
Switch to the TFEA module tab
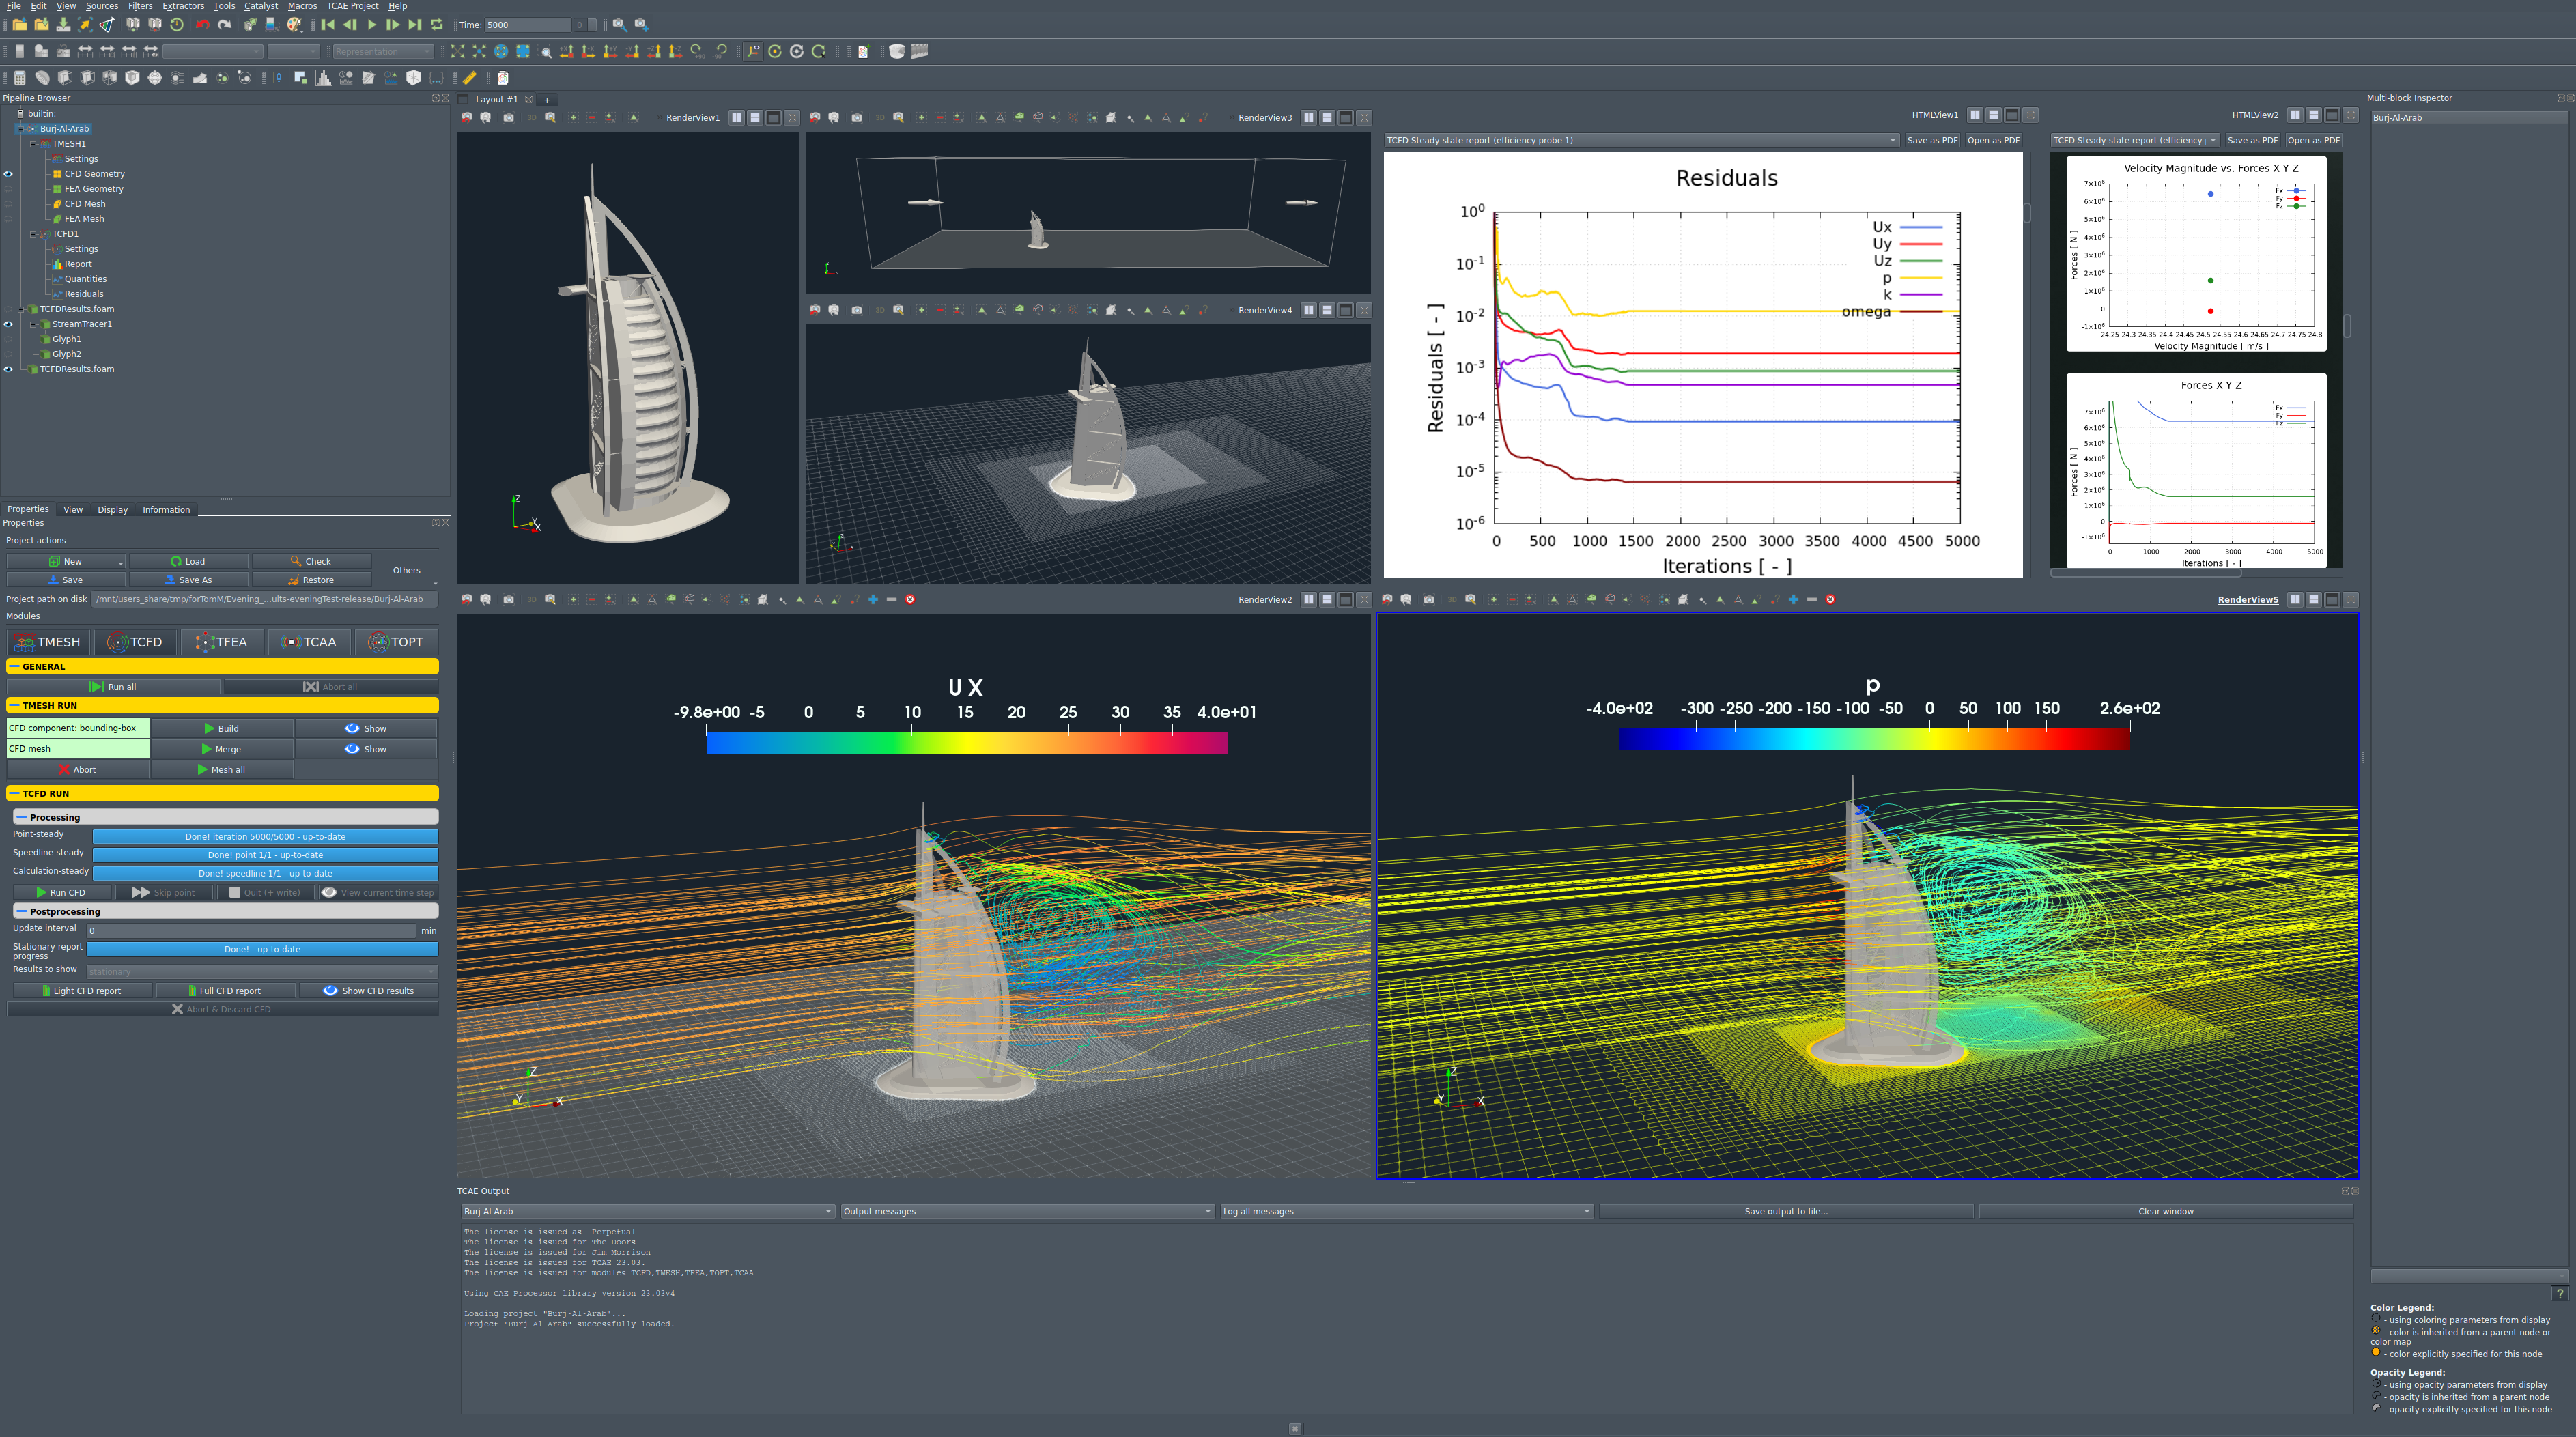point(222,642)
